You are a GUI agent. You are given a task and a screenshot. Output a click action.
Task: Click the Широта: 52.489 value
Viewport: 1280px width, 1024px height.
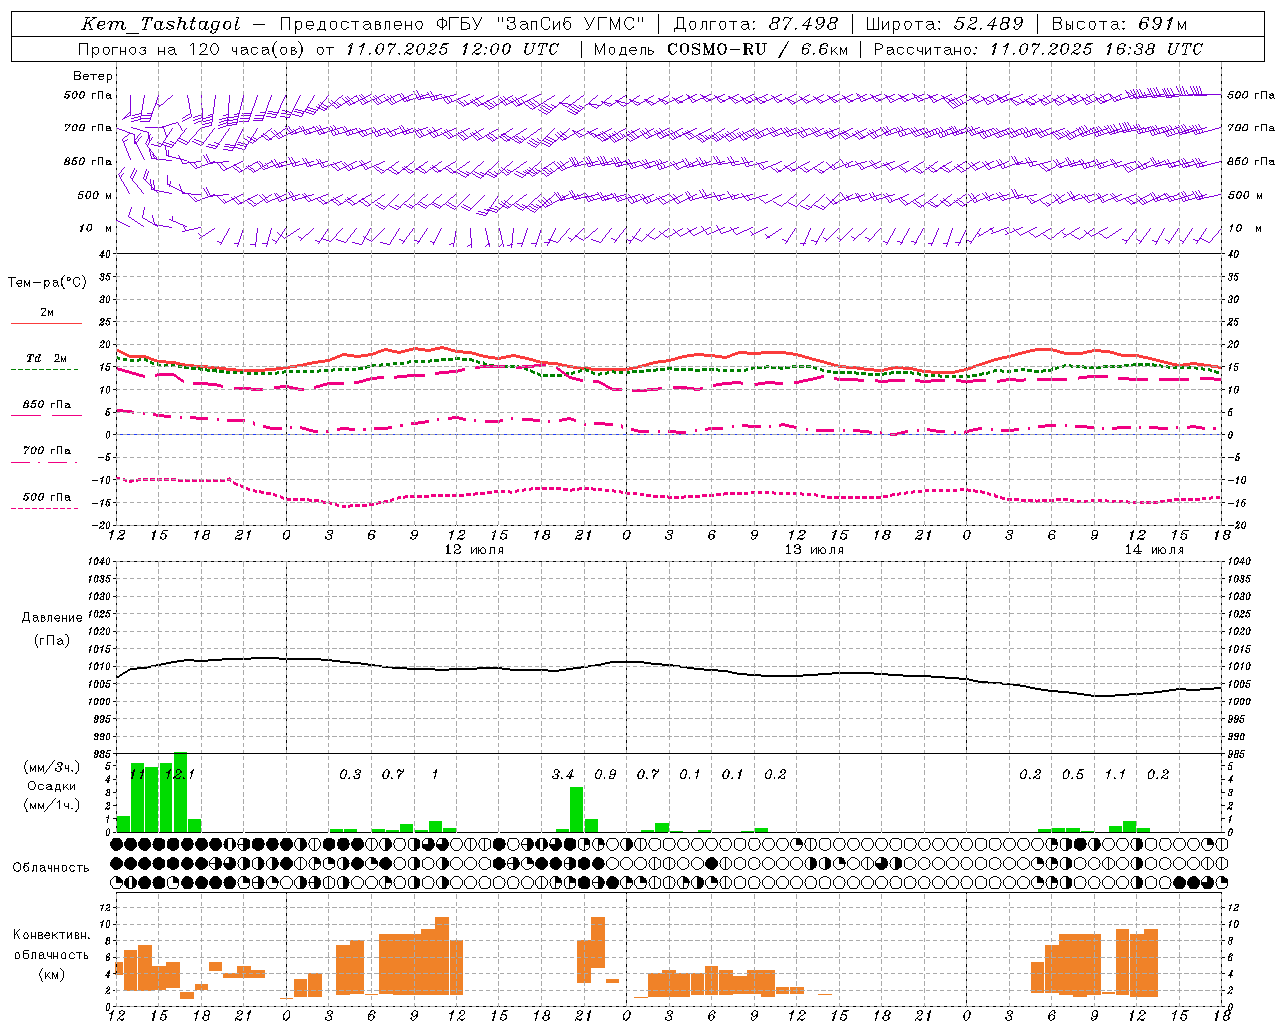(944, 24)
